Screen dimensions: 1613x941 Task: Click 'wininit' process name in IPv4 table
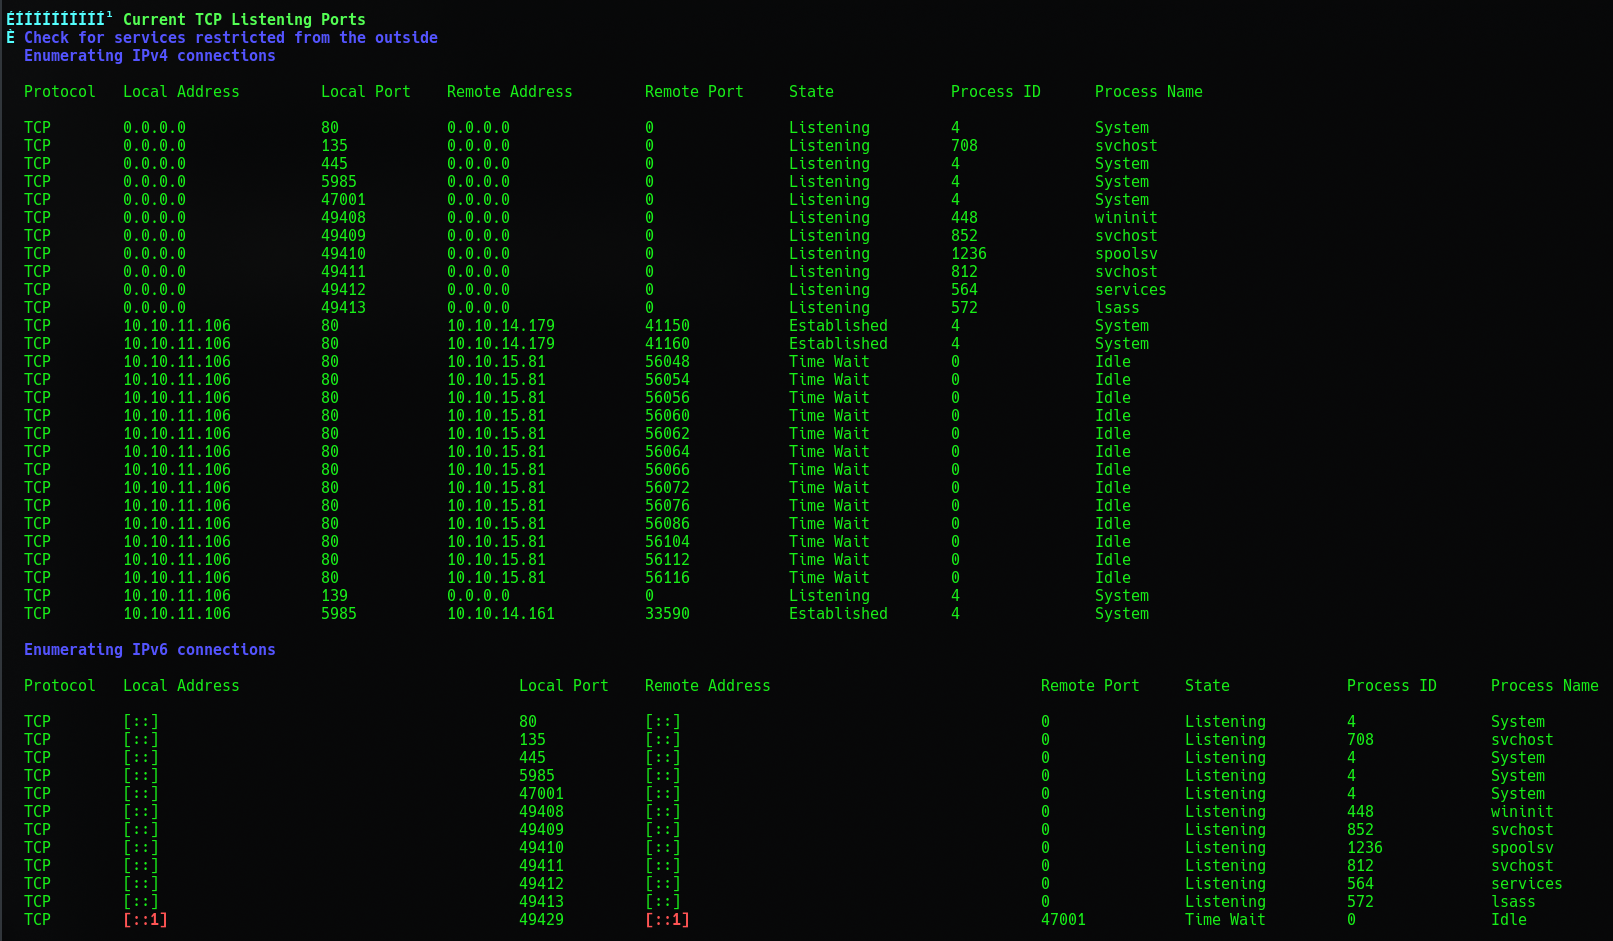click(1126, 217)
